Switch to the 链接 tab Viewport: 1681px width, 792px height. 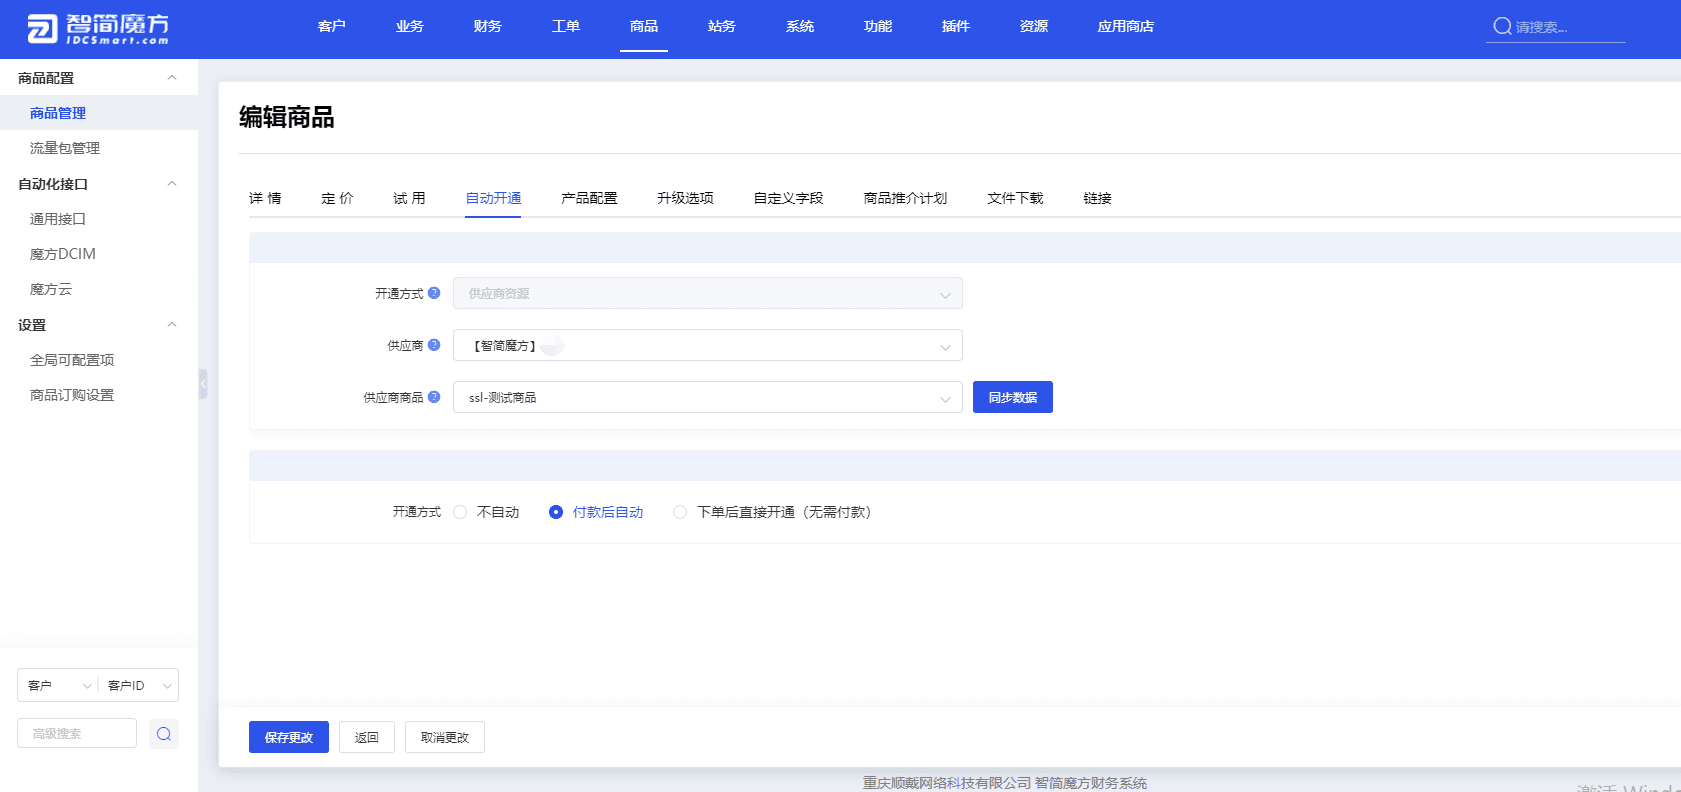(1097, 198)
